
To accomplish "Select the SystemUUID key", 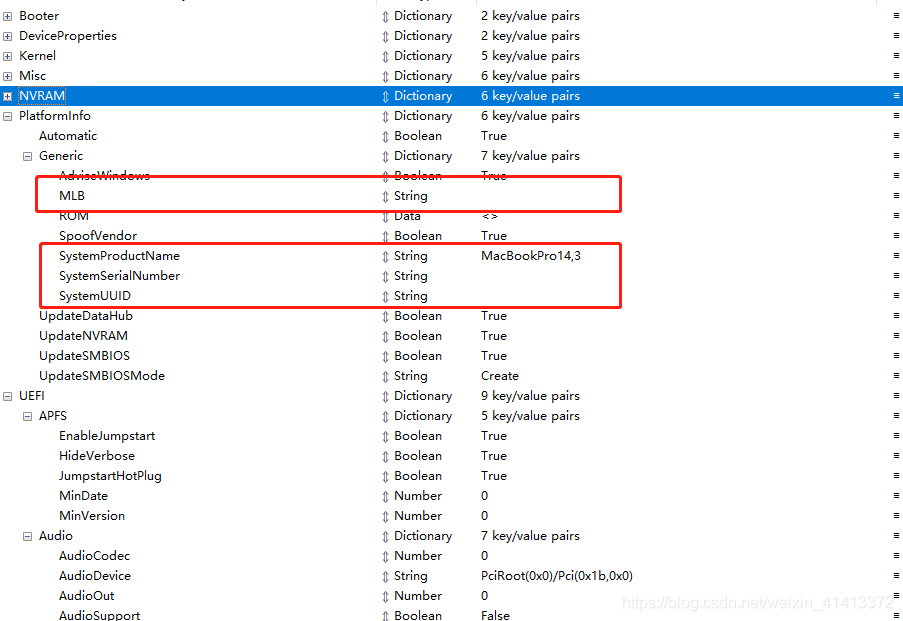I will [95, 296].
